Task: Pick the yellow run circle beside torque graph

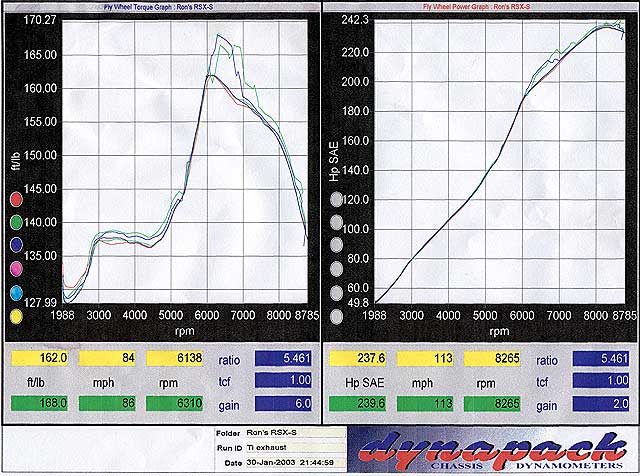Action: click(17, 317)
